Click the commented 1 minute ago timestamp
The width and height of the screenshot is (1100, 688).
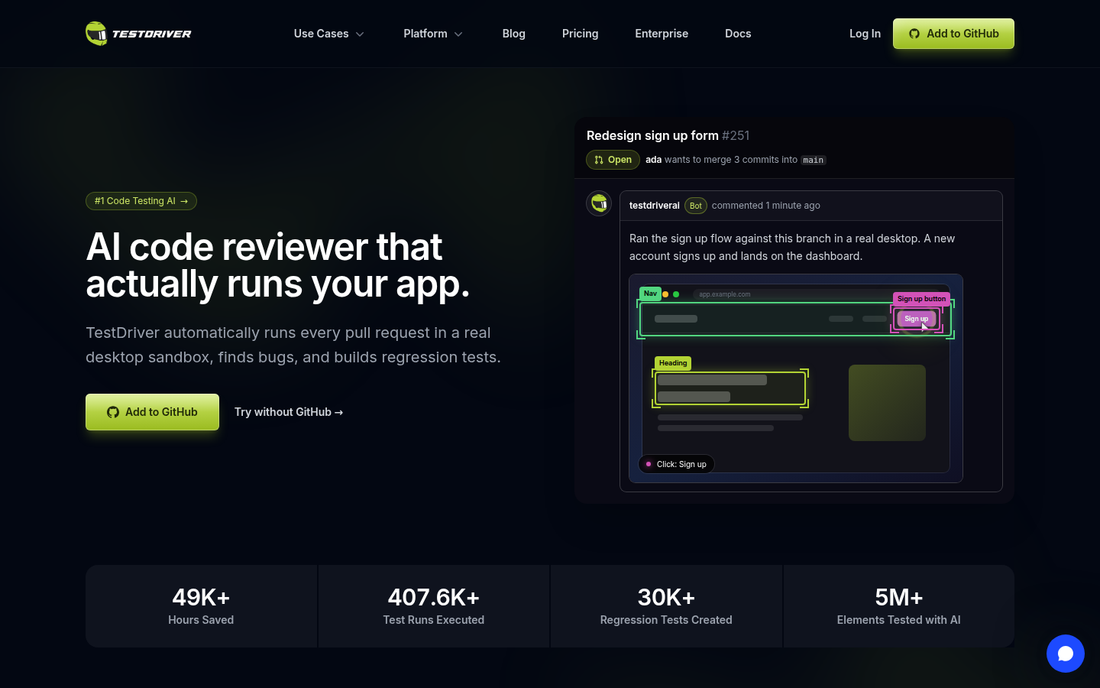[765, 205]
